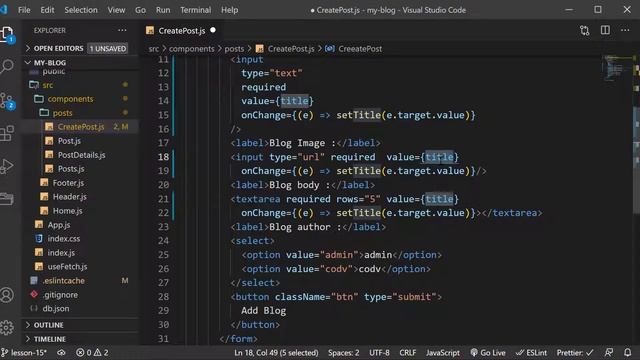The height and width of the screenshot is (360, 640).
Task: Open the Edit menu
Action: point(47,10)
